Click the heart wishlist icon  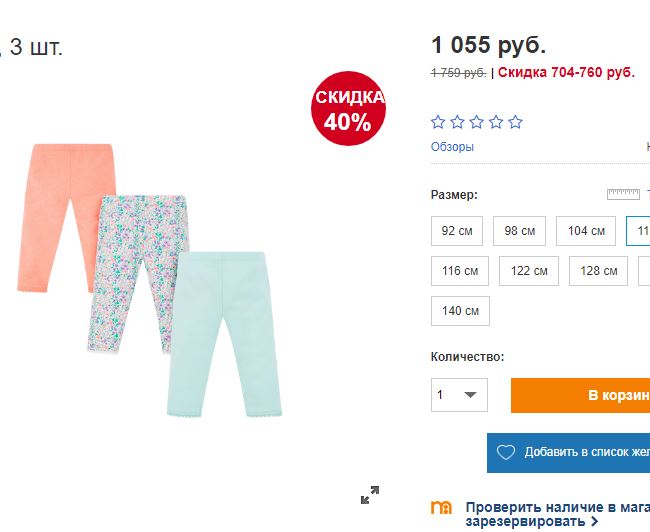(x=506, y=452)
